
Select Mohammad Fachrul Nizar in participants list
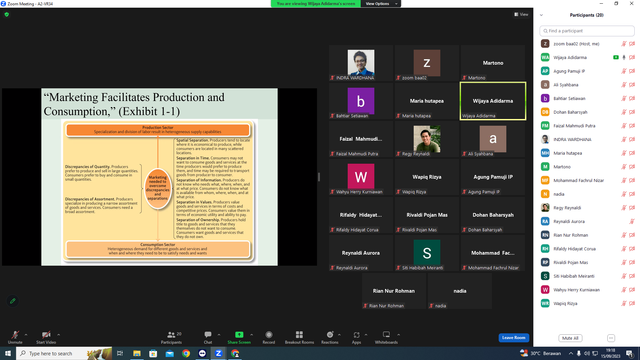click(x=587, y=180)
